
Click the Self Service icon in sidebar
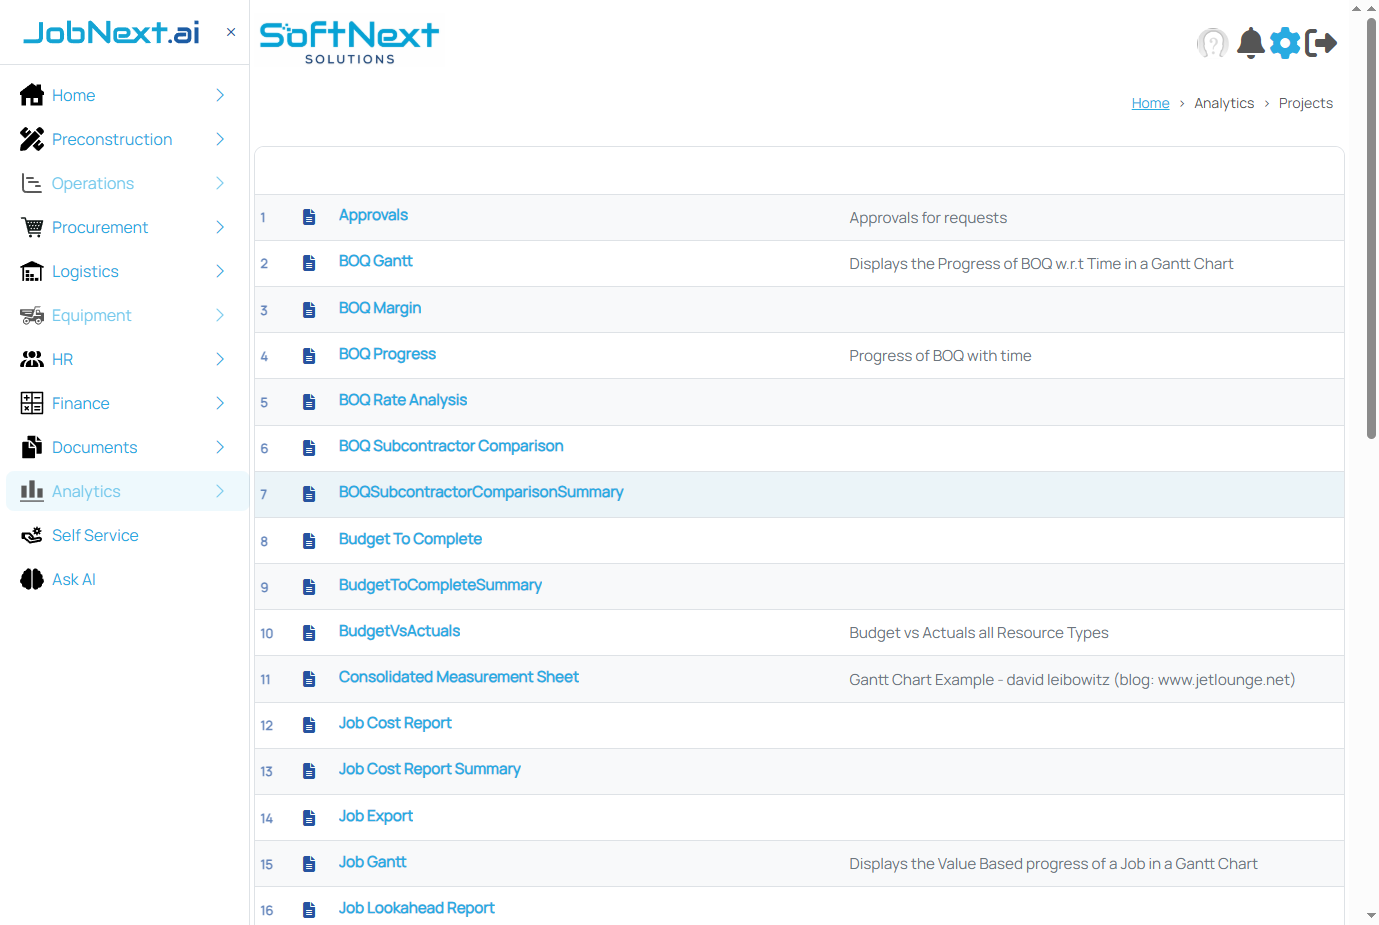[x=31, y=535]
